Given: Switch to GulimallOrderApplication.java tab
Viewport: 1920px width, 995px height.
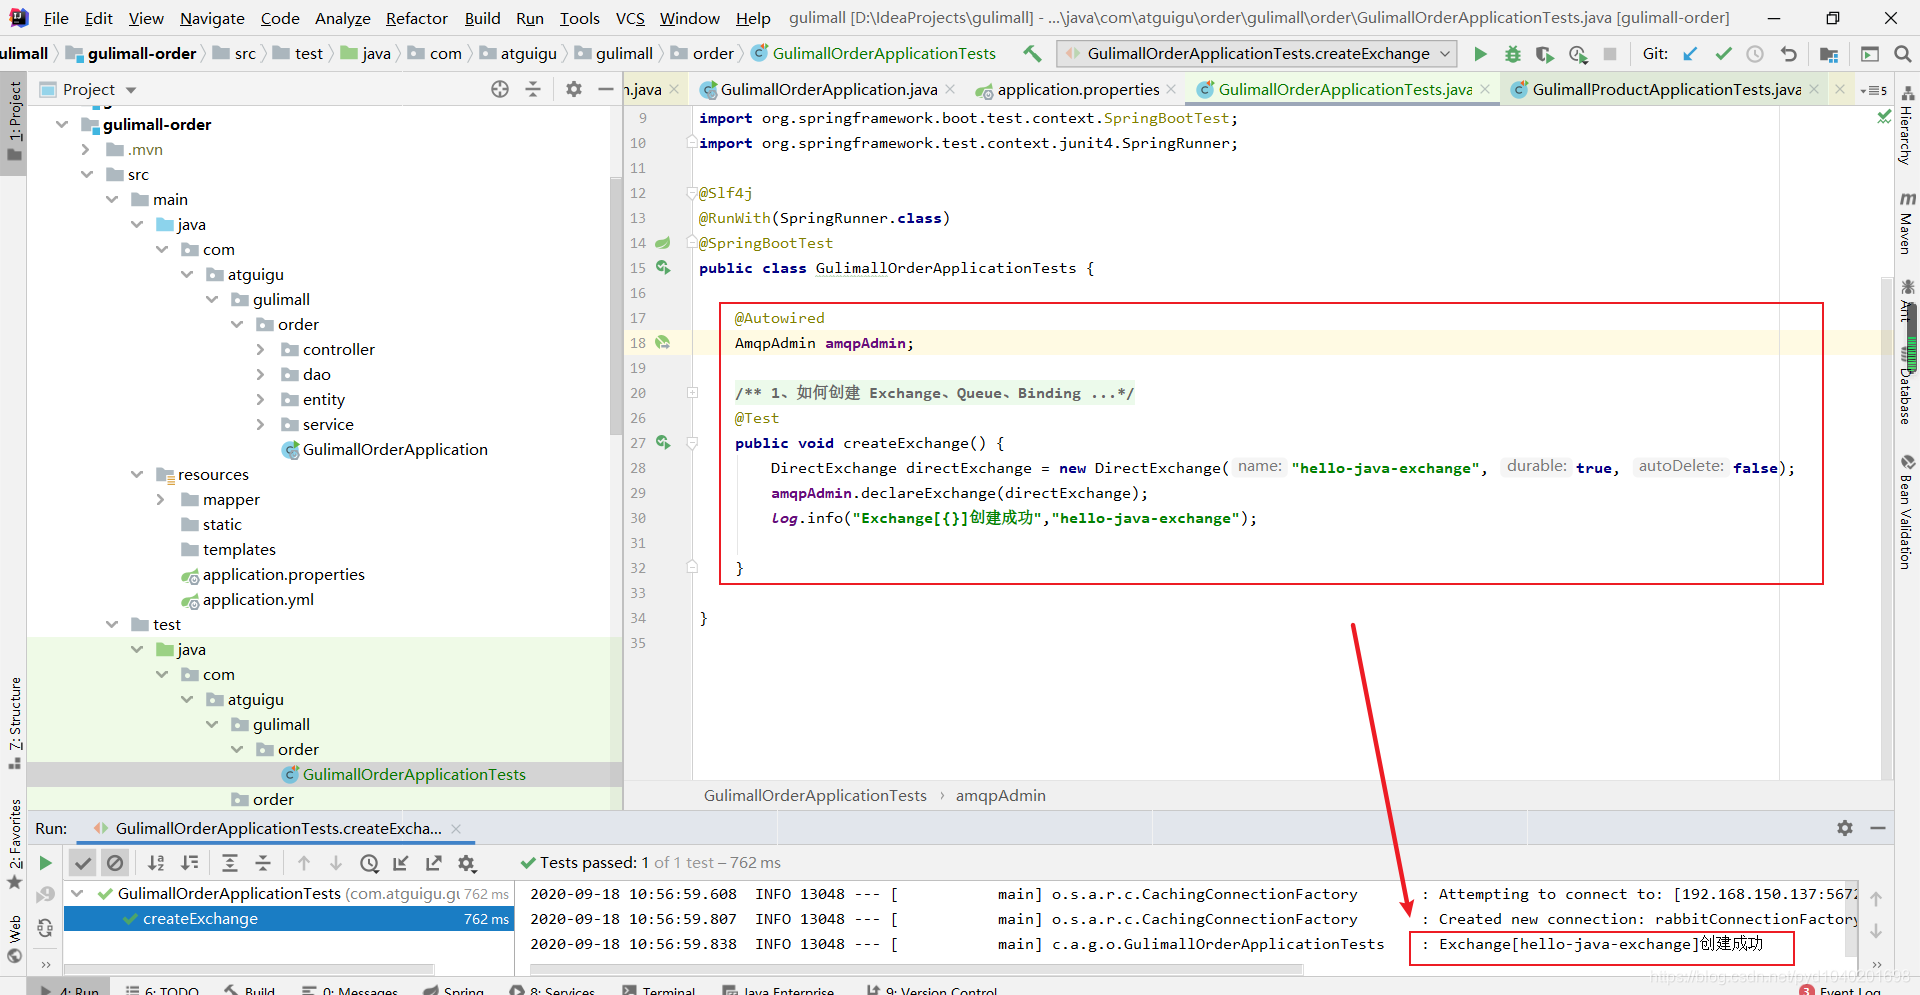Looking at the screenshot, I should [x=828, y=89].
